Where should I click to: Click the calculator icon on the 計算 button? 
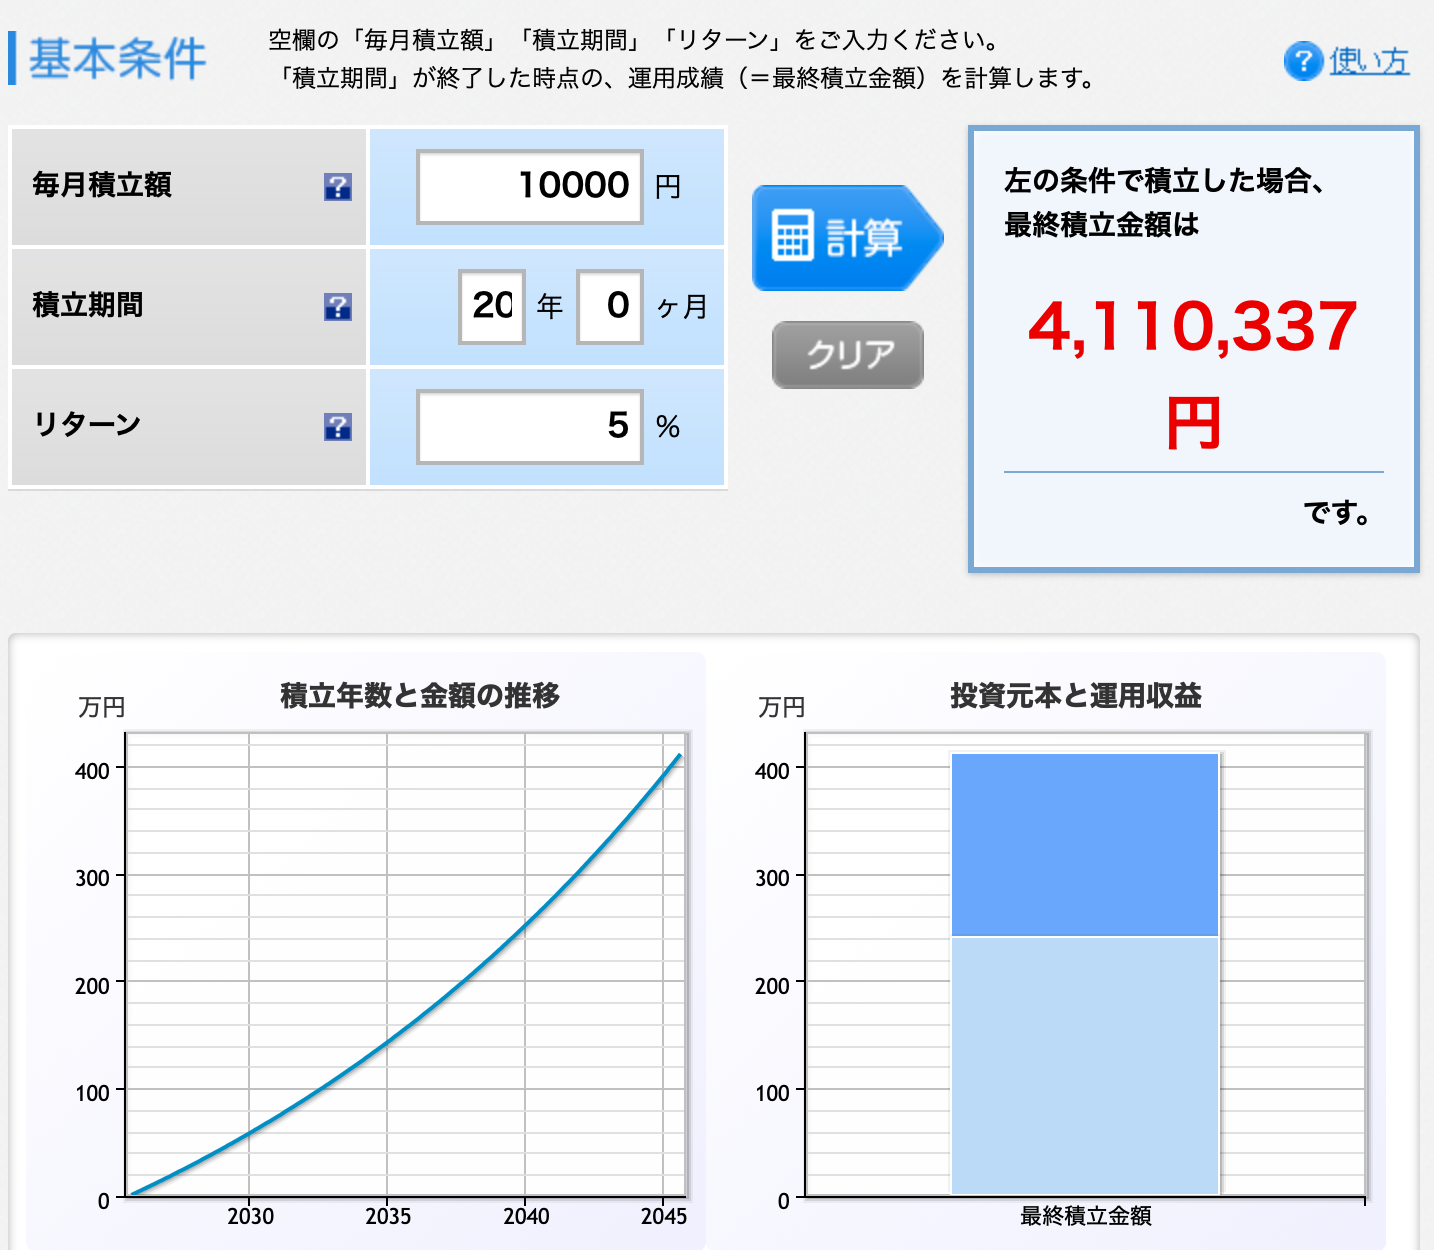pyautogui.click(x=793, y=237)
